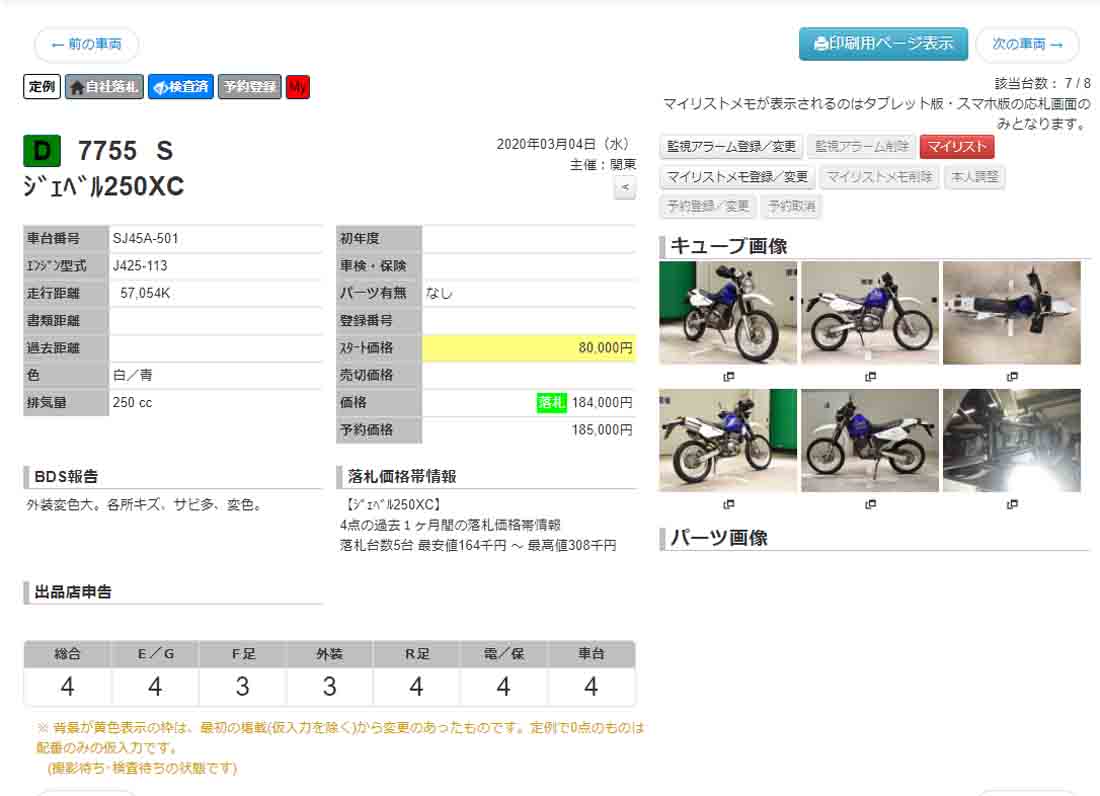Image resolution: width=1100 pixels, height=796 pixels.
Task: Click the 予約登録／変更 button
Action: click(708, 206)
